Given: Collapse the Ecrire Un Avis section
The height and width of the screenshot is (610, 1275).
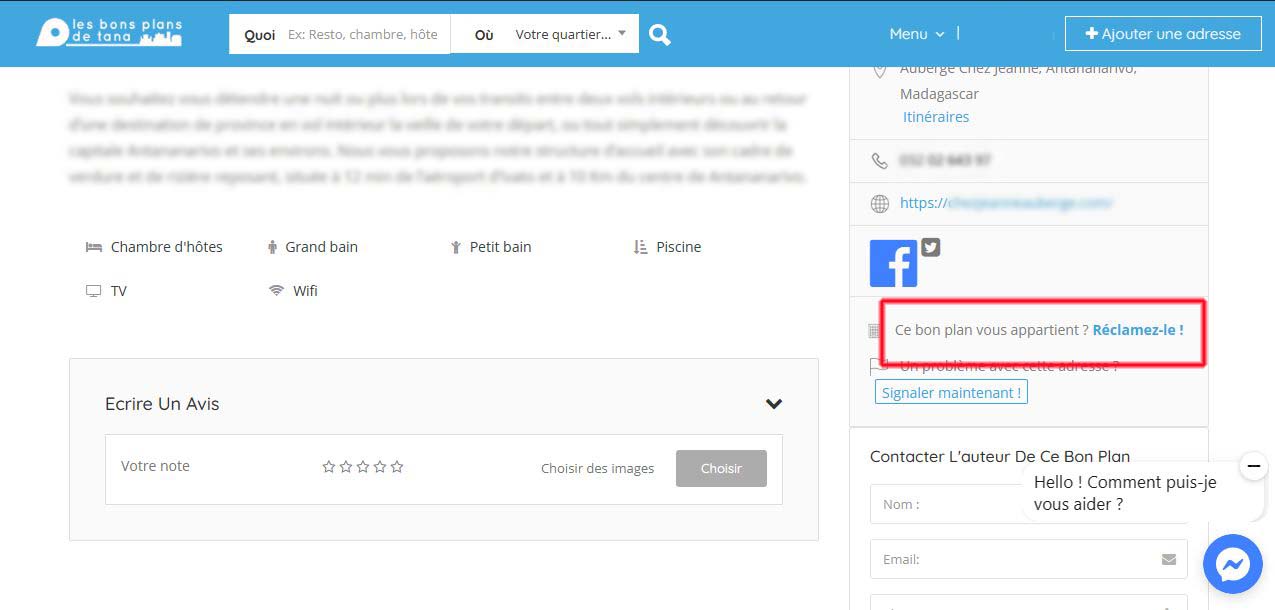Looking at the screenshot, I should [x=773, y=404].
